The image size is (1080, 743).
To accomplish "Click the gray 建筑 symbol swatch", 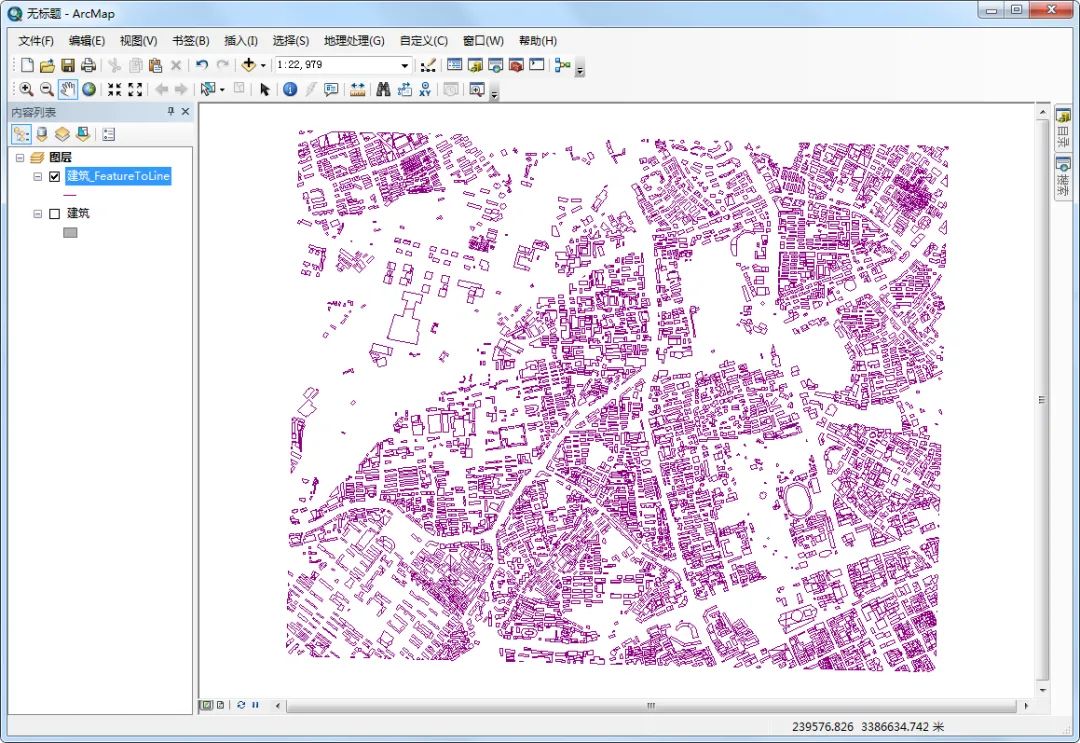I will (x=70, y=233).
